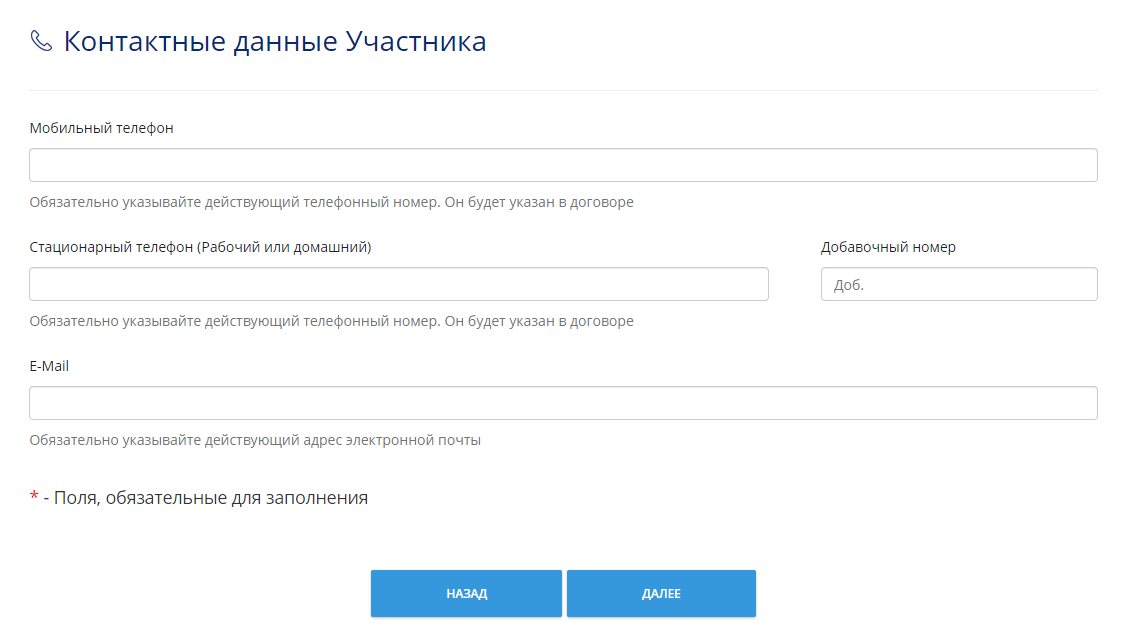Click the divider line under the heading
This screenshot has height=624, width=1140.
tap(563, 90)
